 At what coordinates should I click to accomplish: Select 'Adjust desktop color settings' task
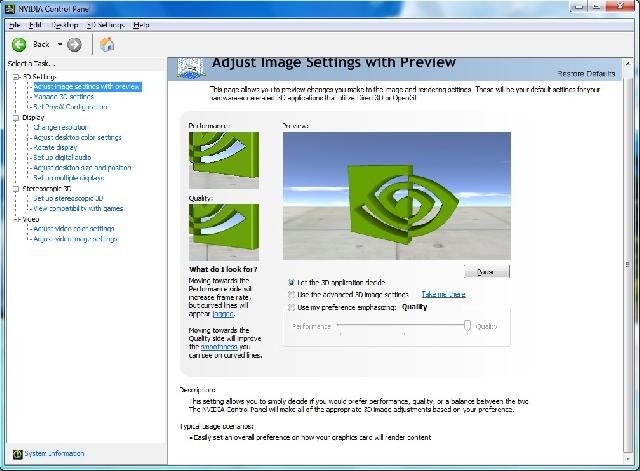click(x=78, y=138)
